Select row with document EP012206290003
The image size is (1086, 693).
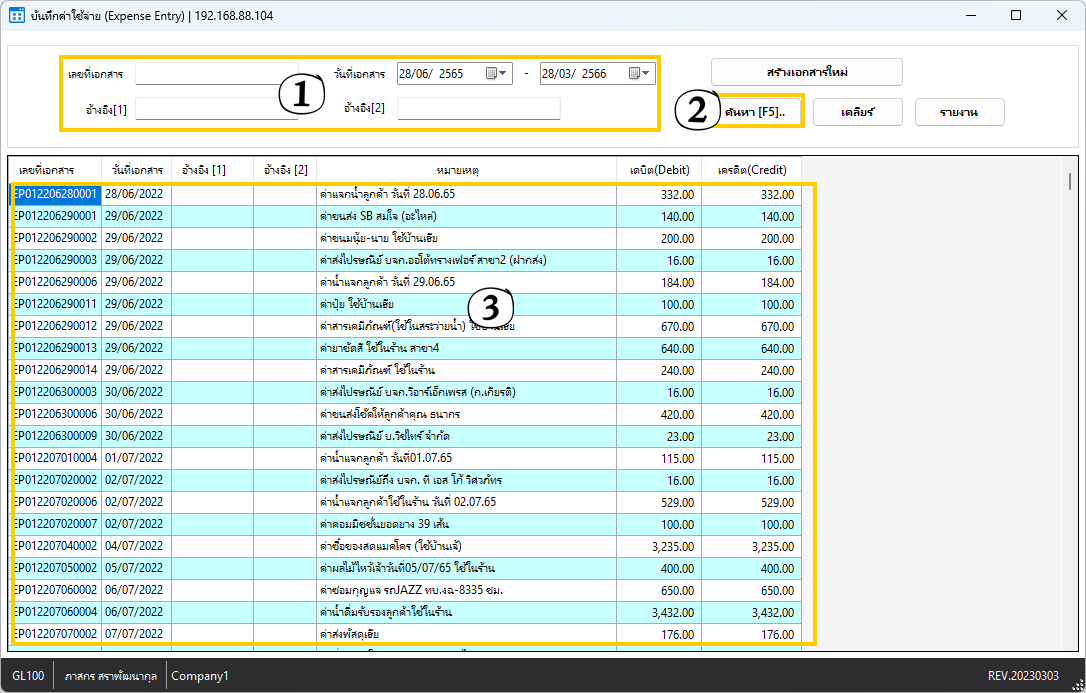tap(56, 260)
